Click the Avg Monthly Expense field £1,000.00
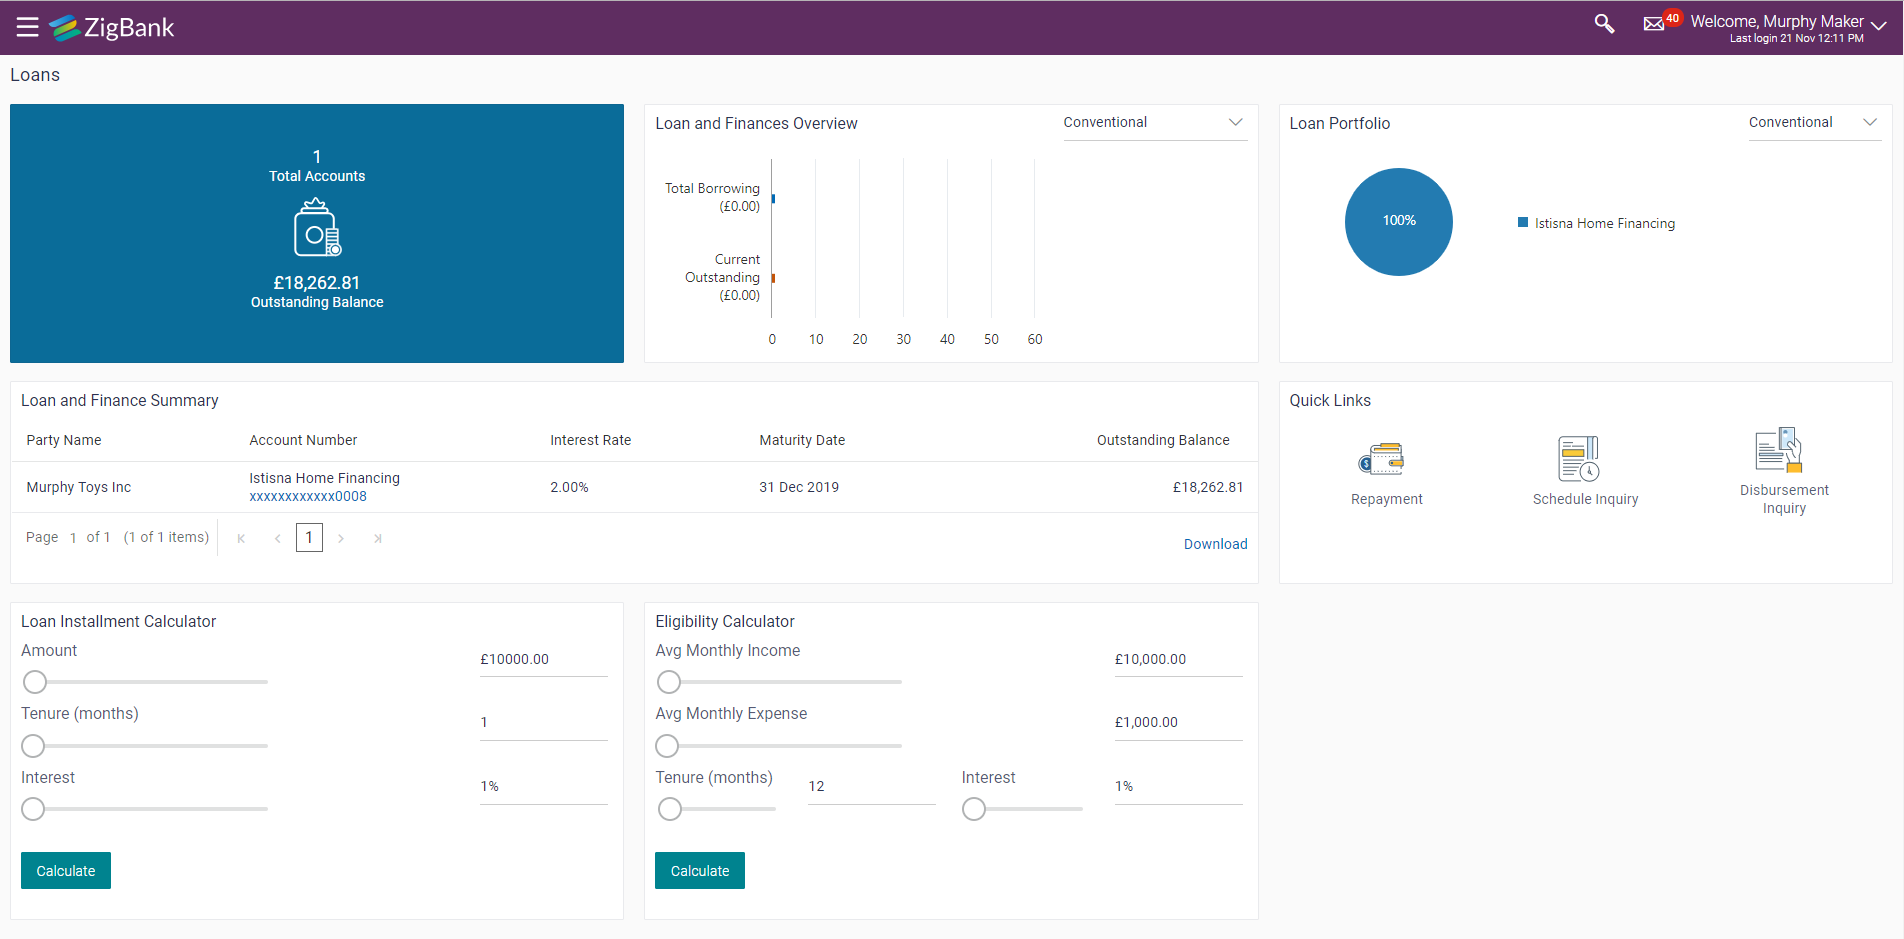 click(1178, 723)
